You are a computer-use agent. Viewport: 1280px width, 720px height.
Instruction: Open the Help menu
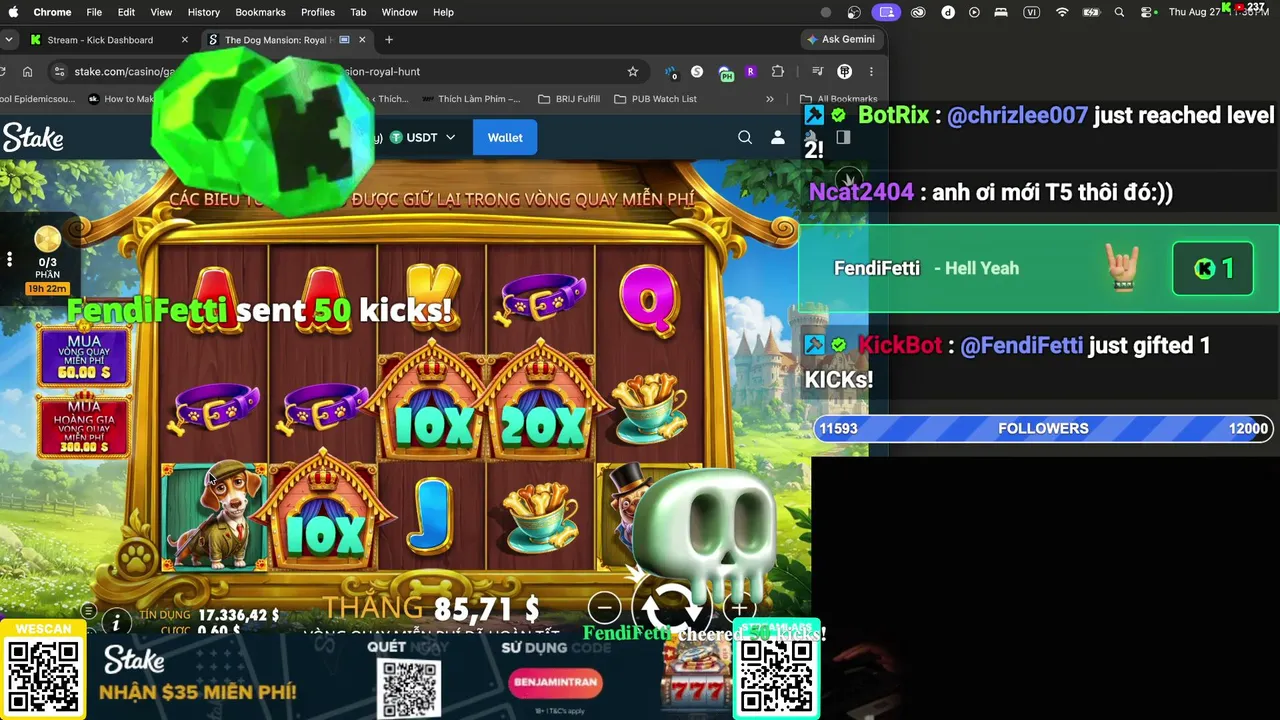(x=443, y=12)
